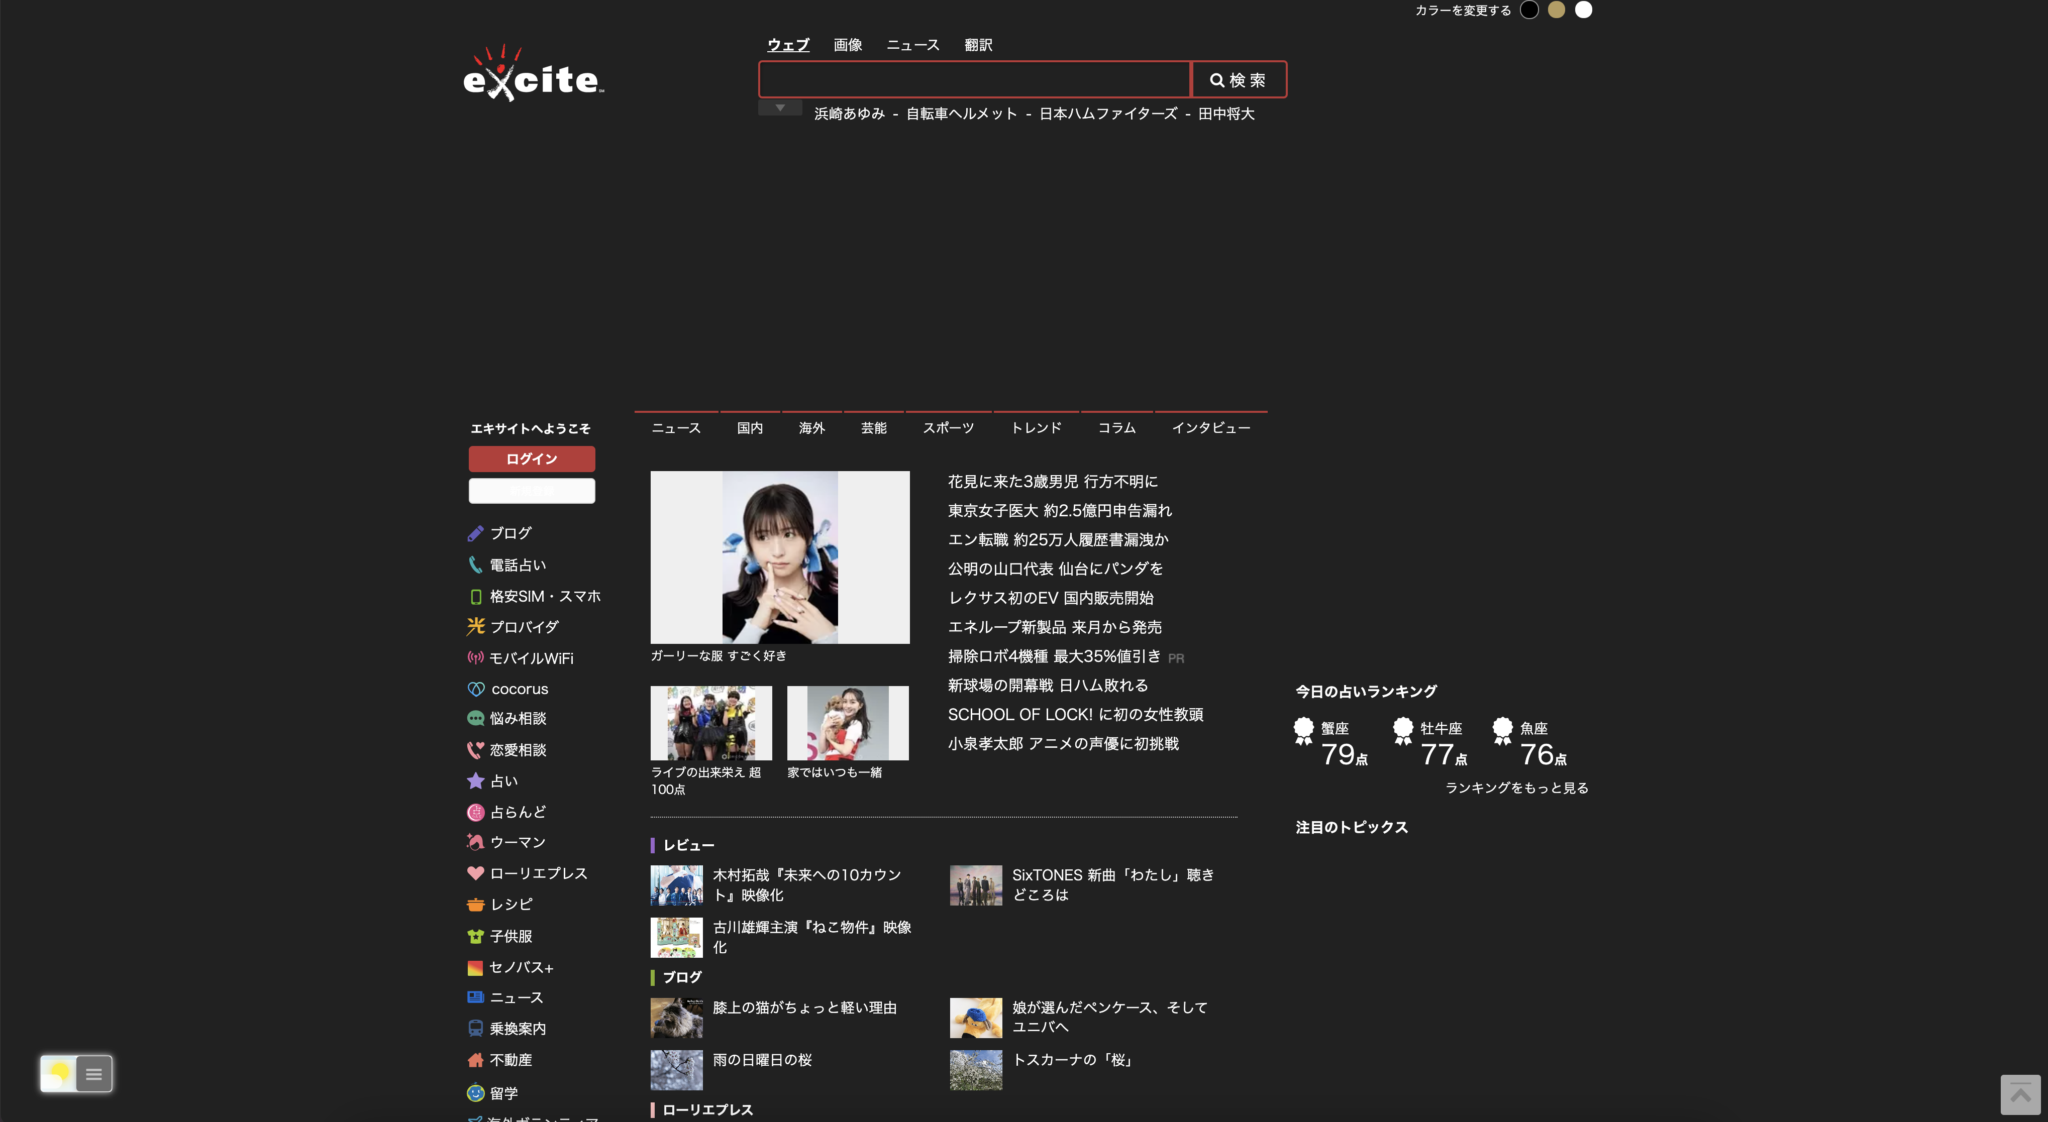Screen dimensions: 2048x1122
Task: Select the beige color theme swatch
Action: 1558,10
